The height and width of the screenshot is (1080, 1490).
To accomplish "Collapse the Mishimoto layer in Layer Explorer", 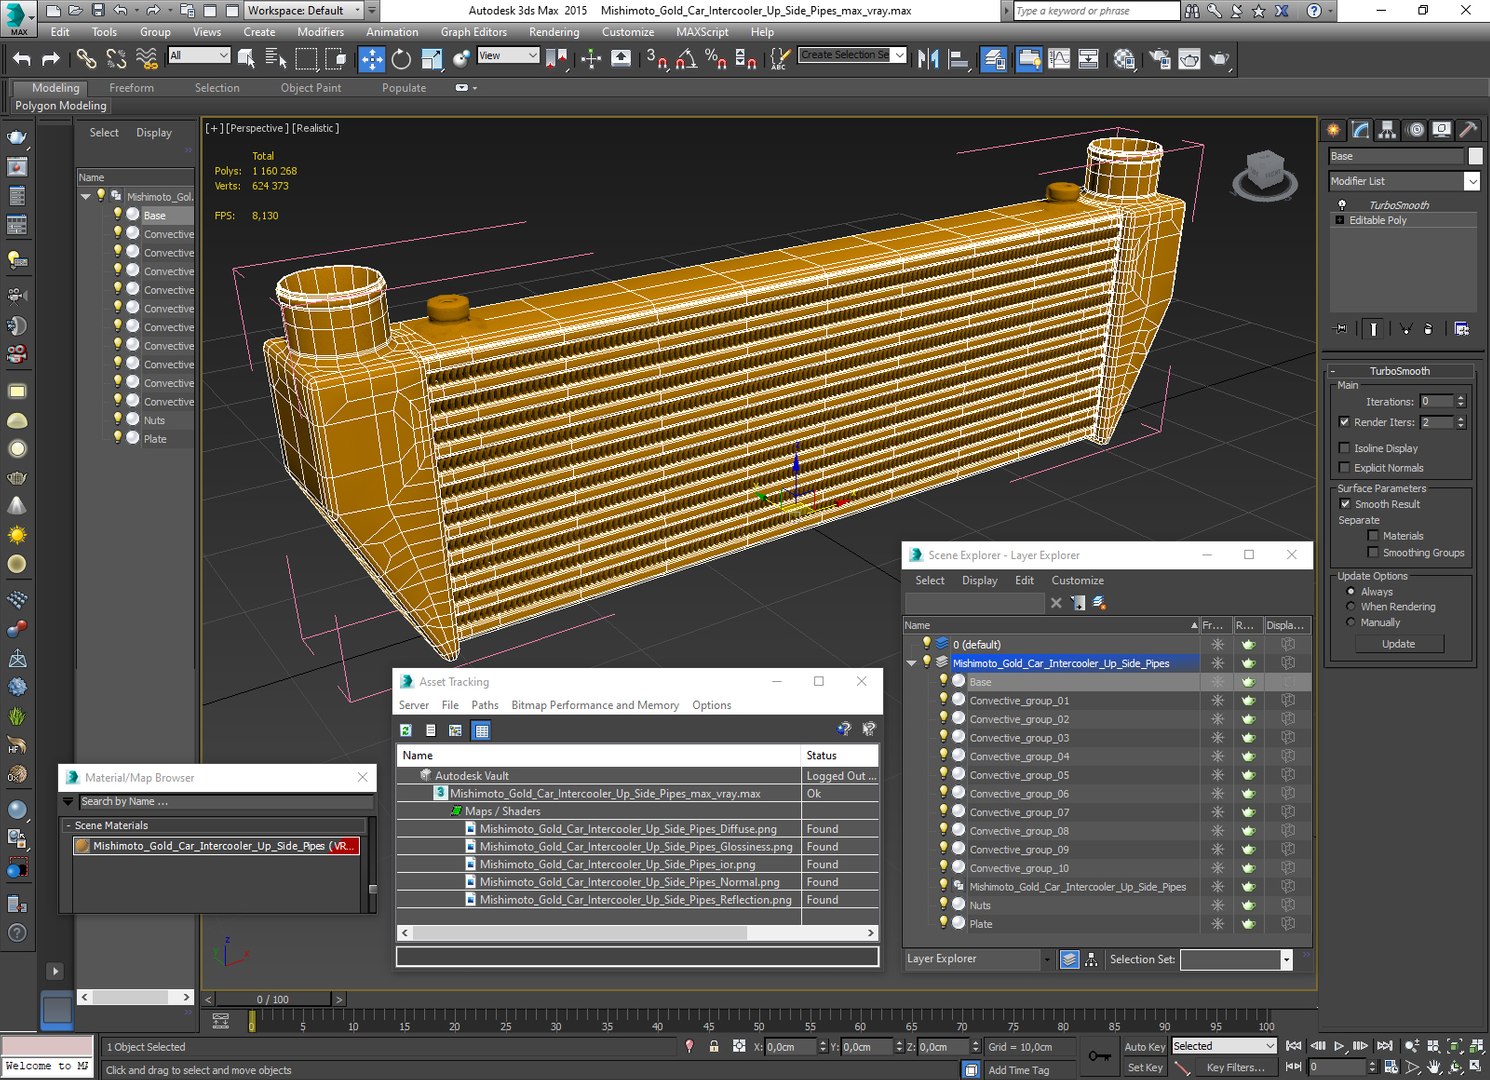I will [x=912, y=663].
